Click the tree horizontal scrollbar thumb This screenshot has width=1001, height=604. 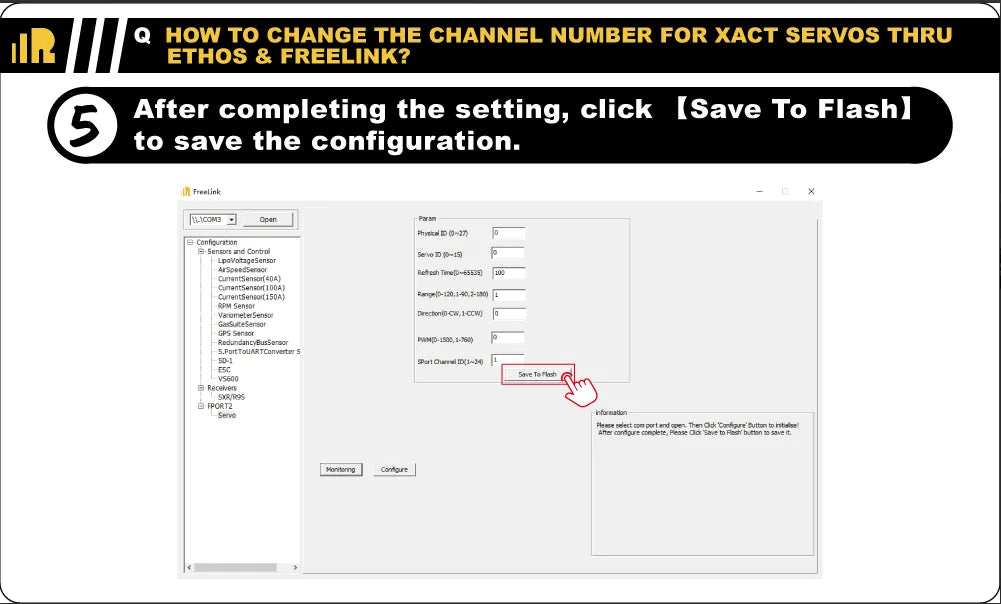[236, 568]
